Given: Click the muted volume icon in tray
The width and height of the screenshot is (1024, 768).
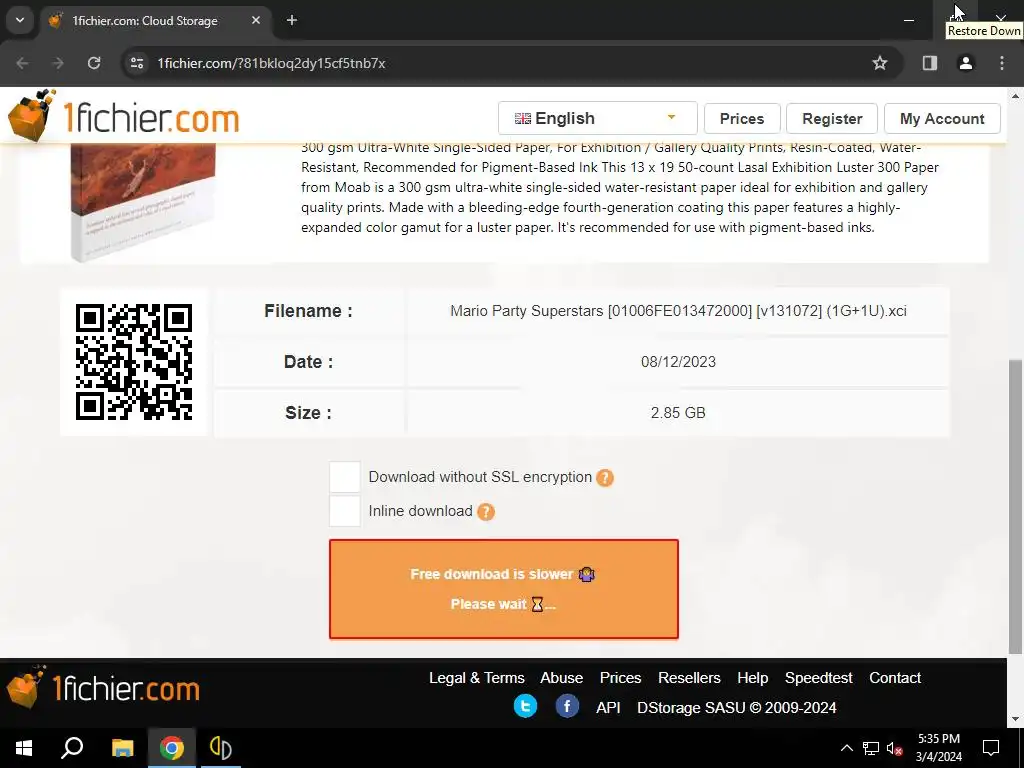Looking at the screenshot, I should (x=895, y=748).
